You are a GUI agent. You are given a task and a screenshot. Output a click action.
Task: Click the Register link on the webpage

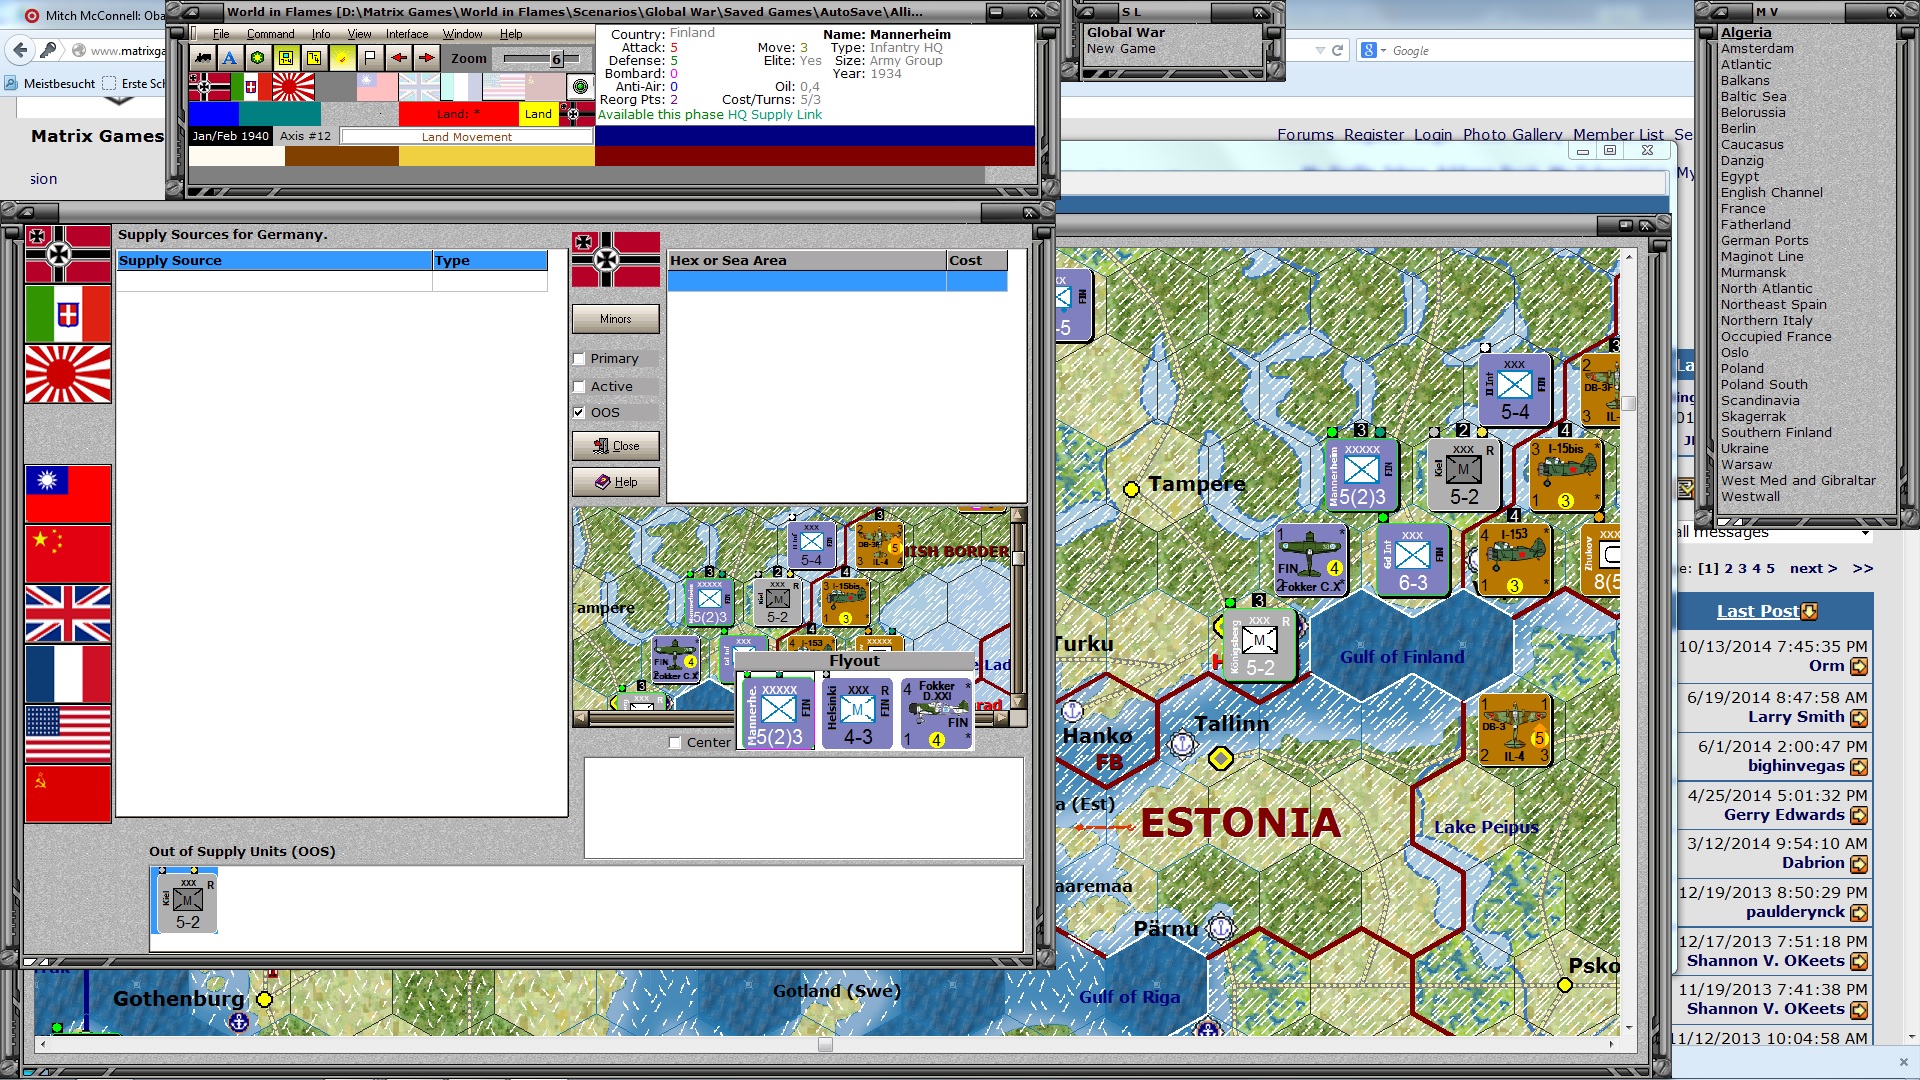click(1374, 135)
